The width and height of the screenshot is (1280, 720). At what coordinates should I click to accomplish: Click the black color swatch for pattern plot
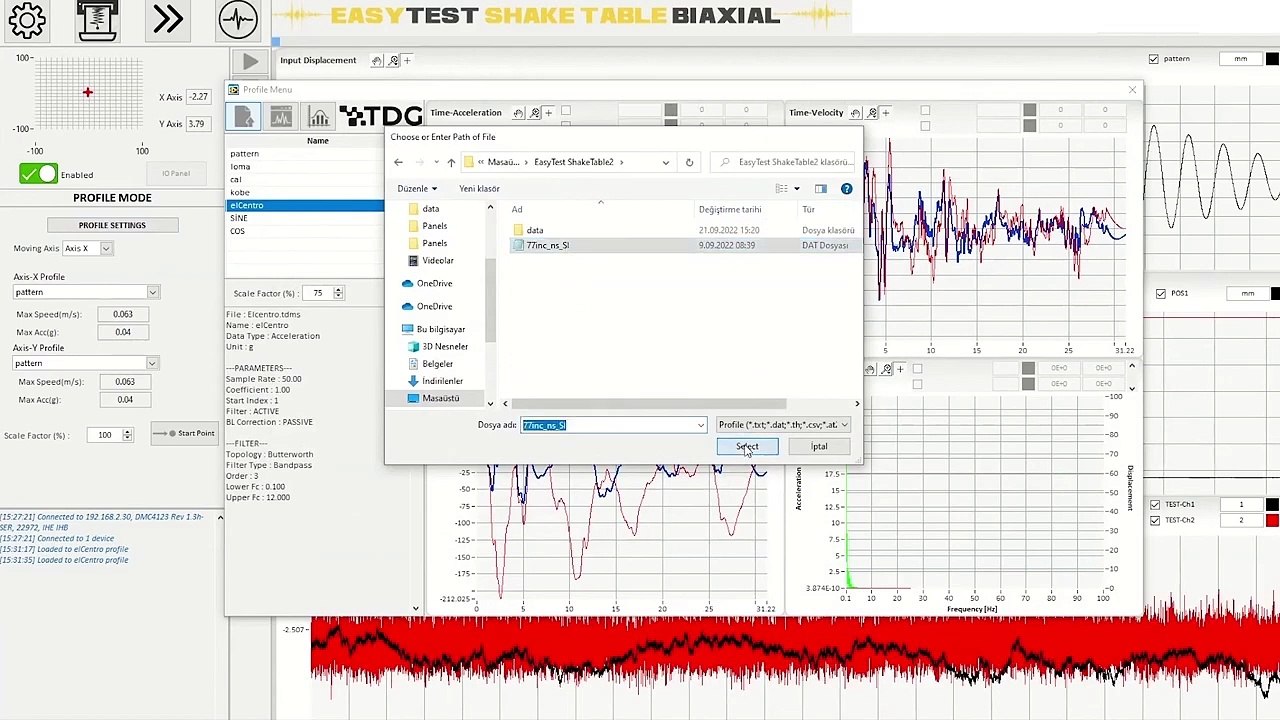1275,59
